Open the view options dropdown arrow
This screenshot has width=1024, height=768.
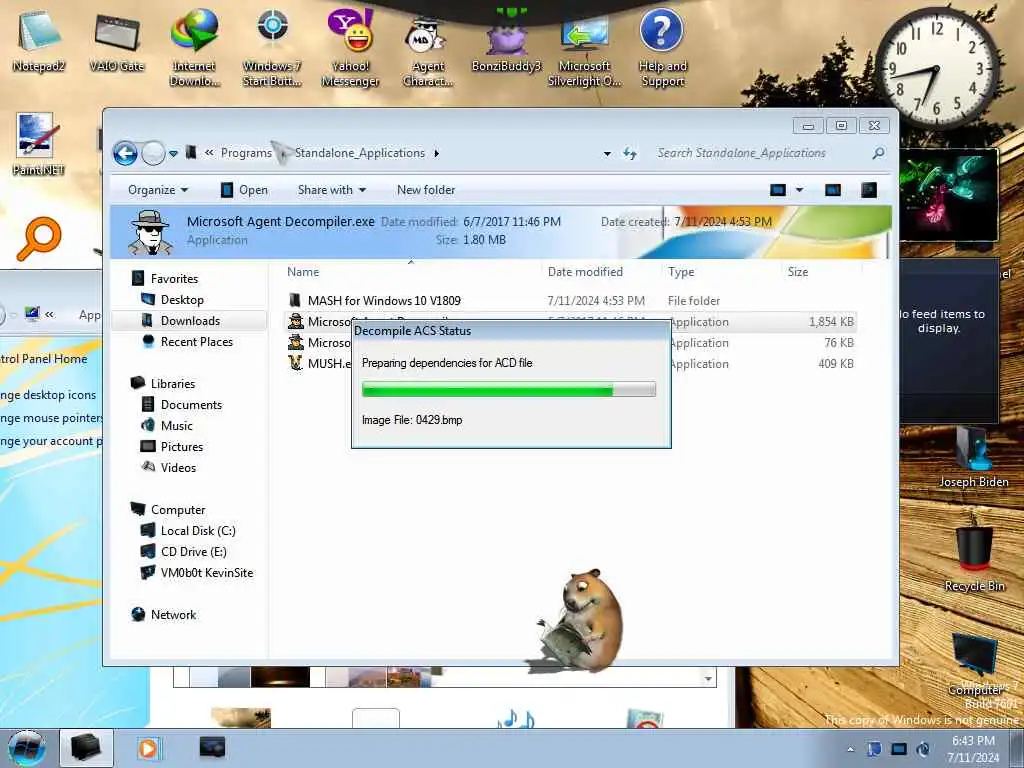799,190
